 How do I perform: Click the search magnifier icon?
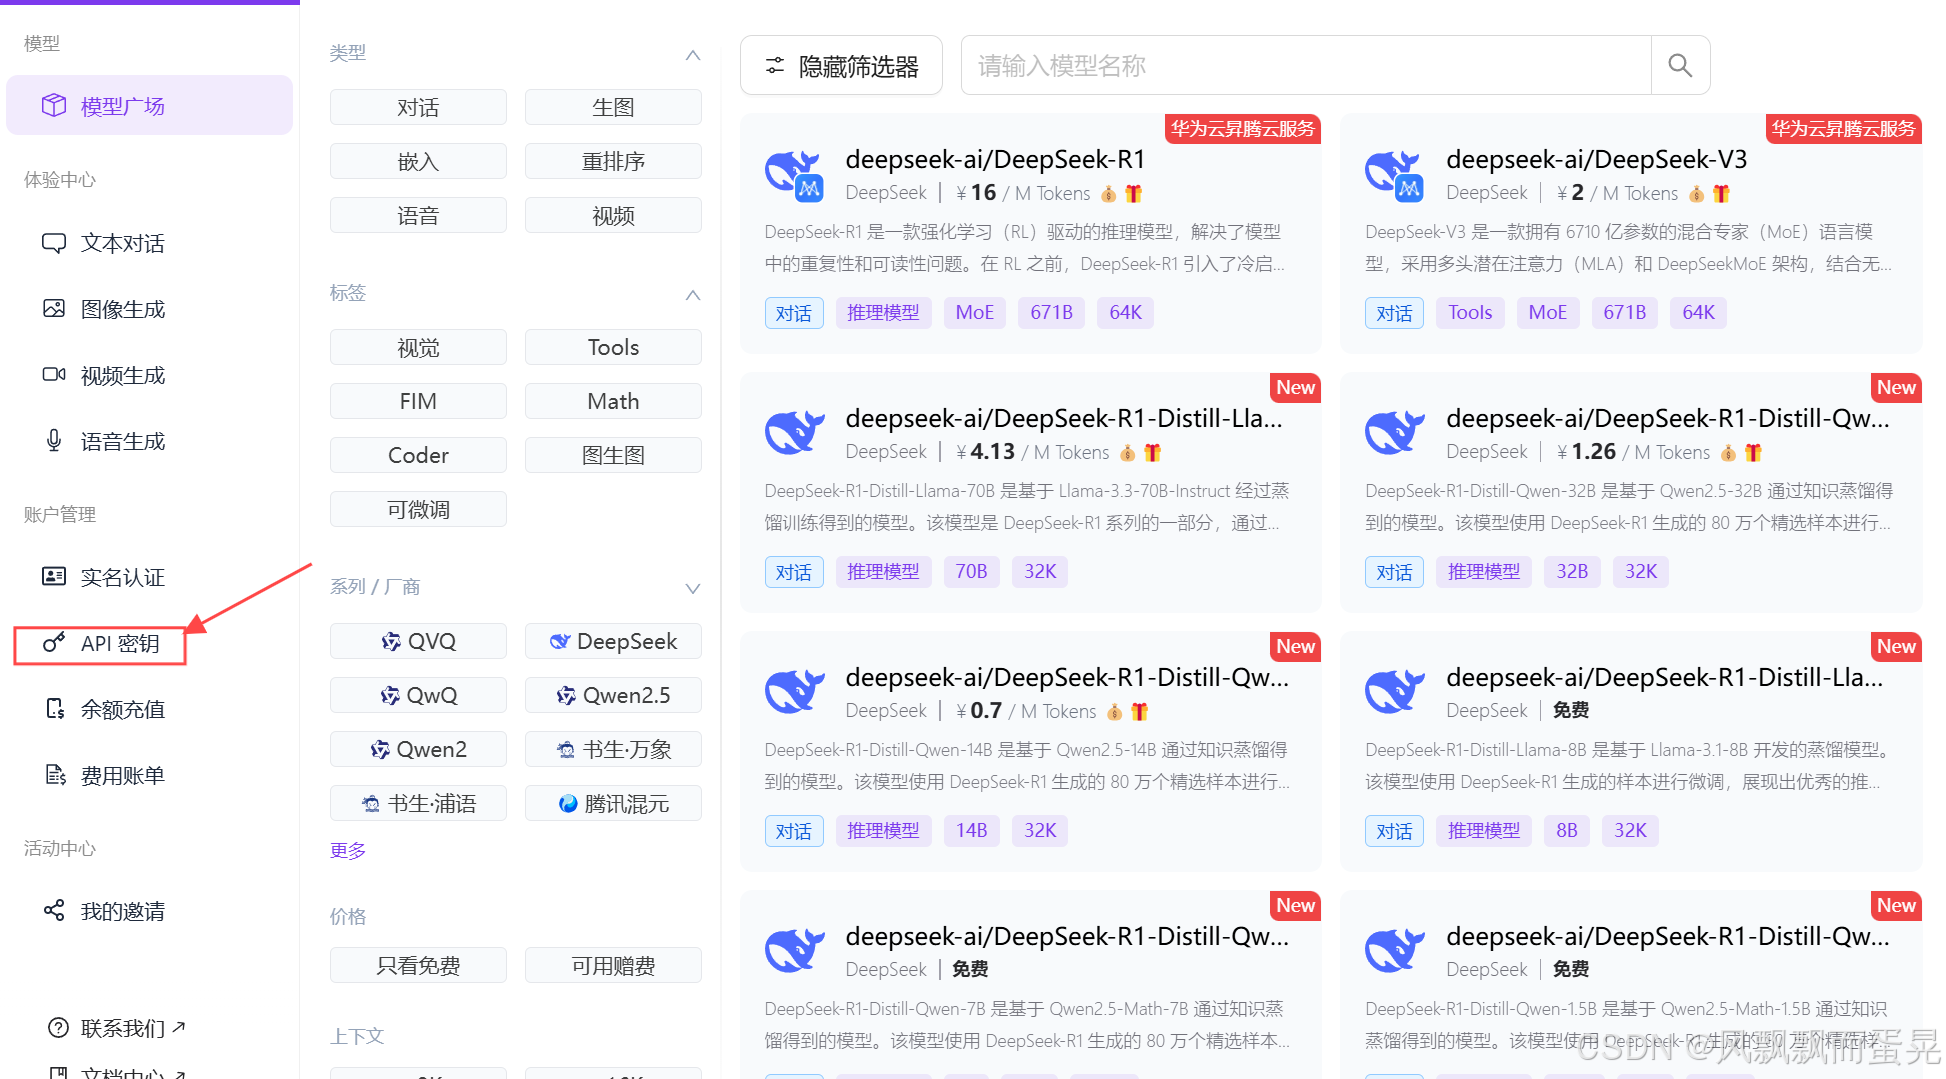tap(1680, 66)
